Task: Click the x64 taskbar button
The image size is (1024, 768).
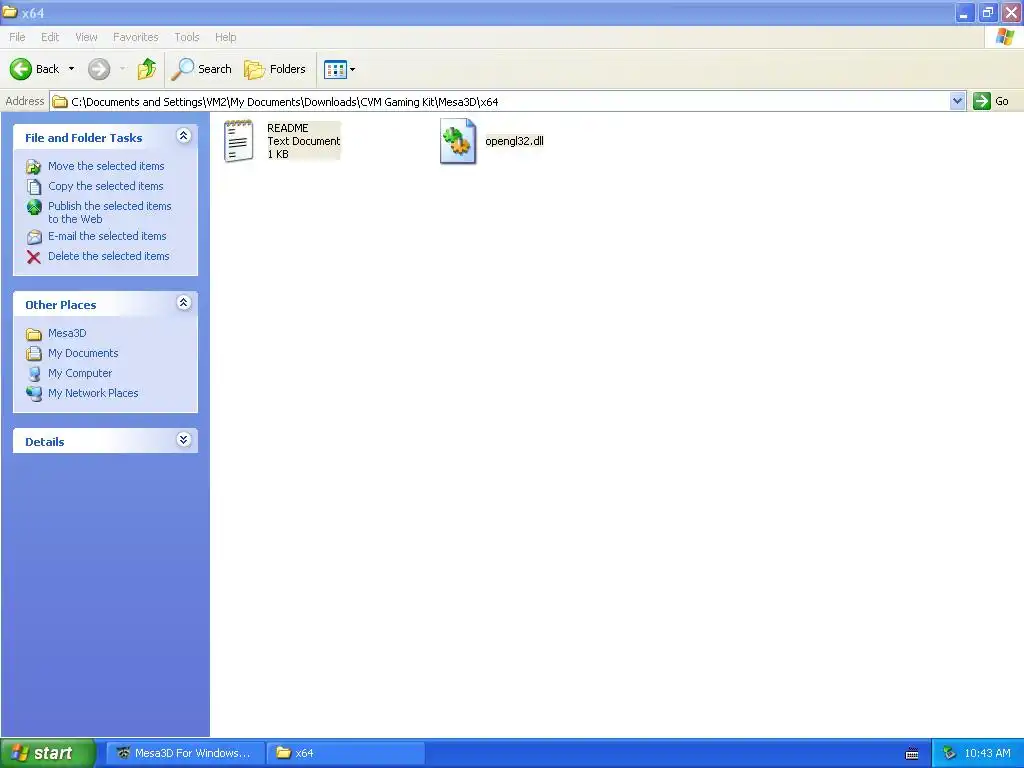Action: point(346,753)
